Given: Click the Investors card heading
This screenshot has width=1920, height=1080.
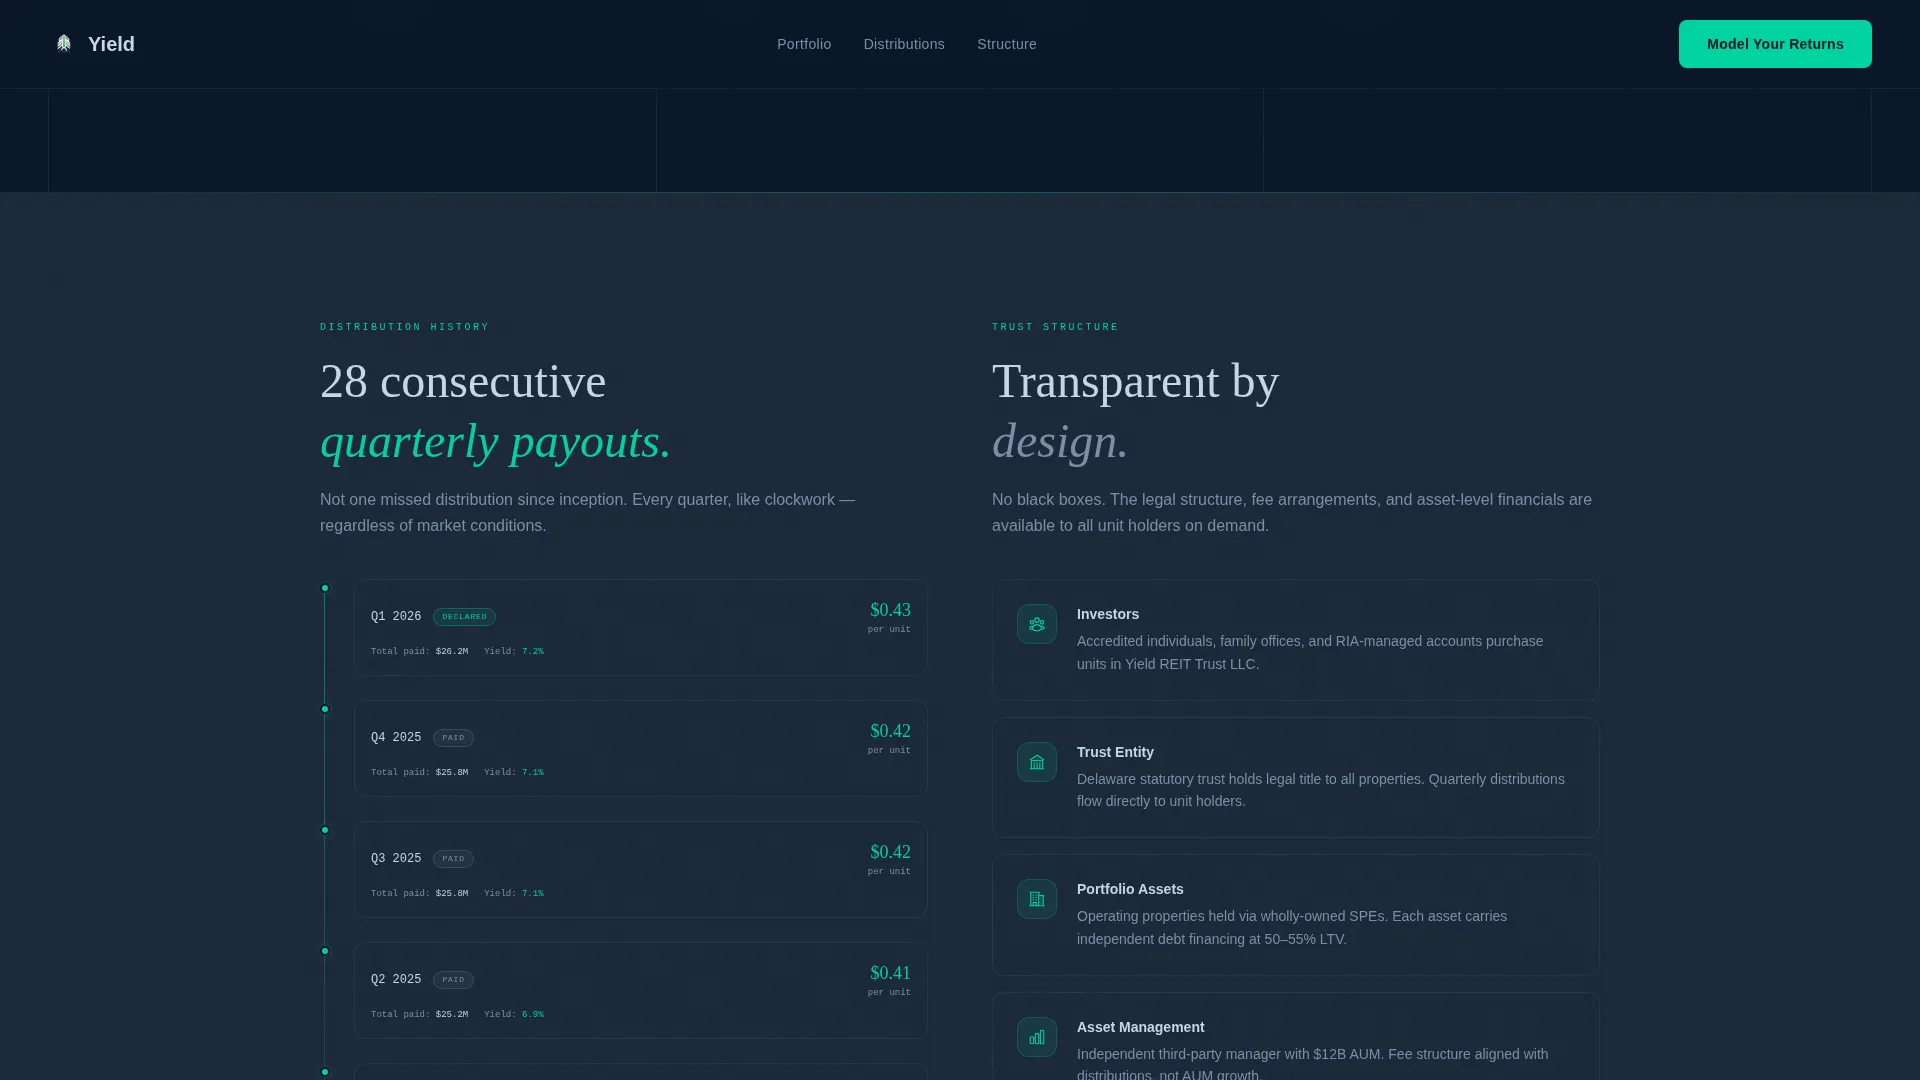Looking at the screenshot, I should coord(1108,614).
